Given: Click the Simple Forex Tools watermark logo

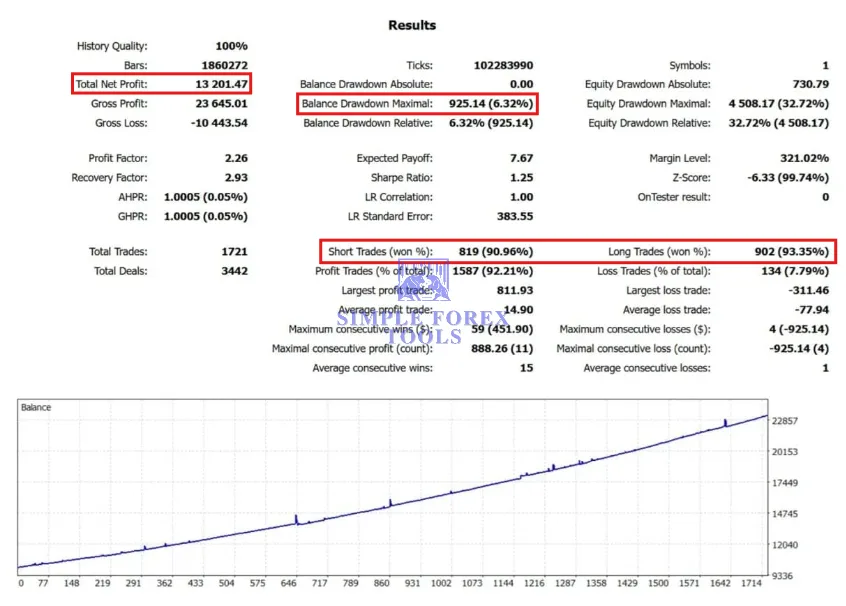Looking at the screenshot, I should (424, 302).
